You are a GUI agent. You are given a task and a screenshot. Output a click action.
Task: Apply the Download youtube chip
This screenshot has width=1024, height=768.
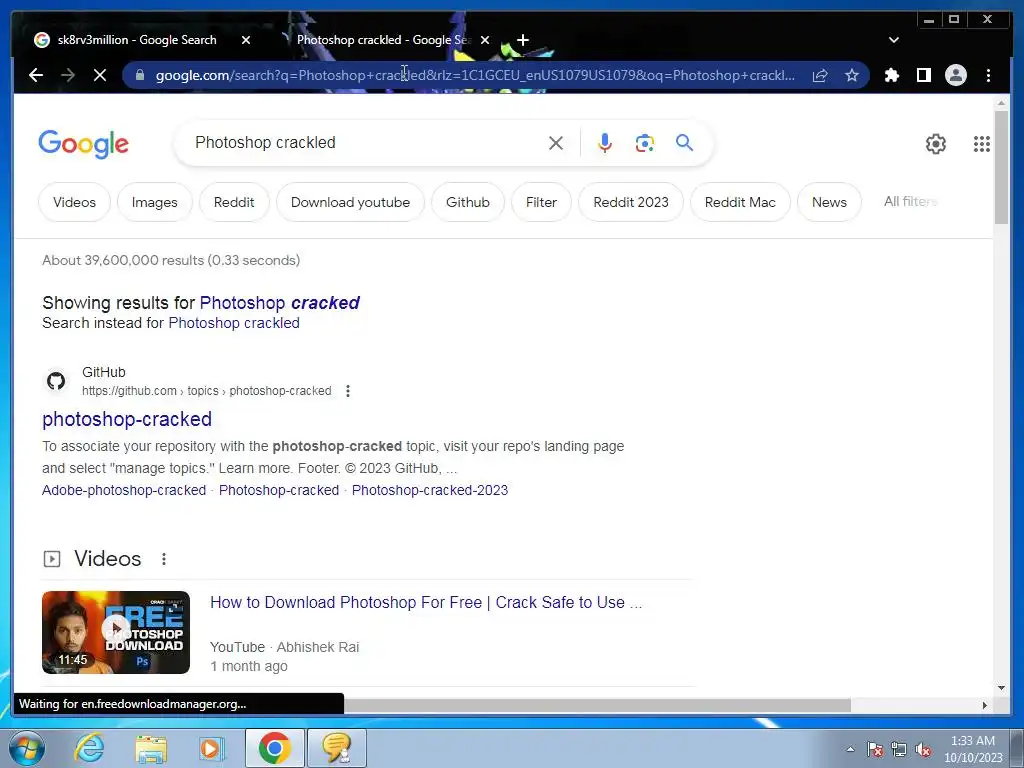(x=350, y=202)
